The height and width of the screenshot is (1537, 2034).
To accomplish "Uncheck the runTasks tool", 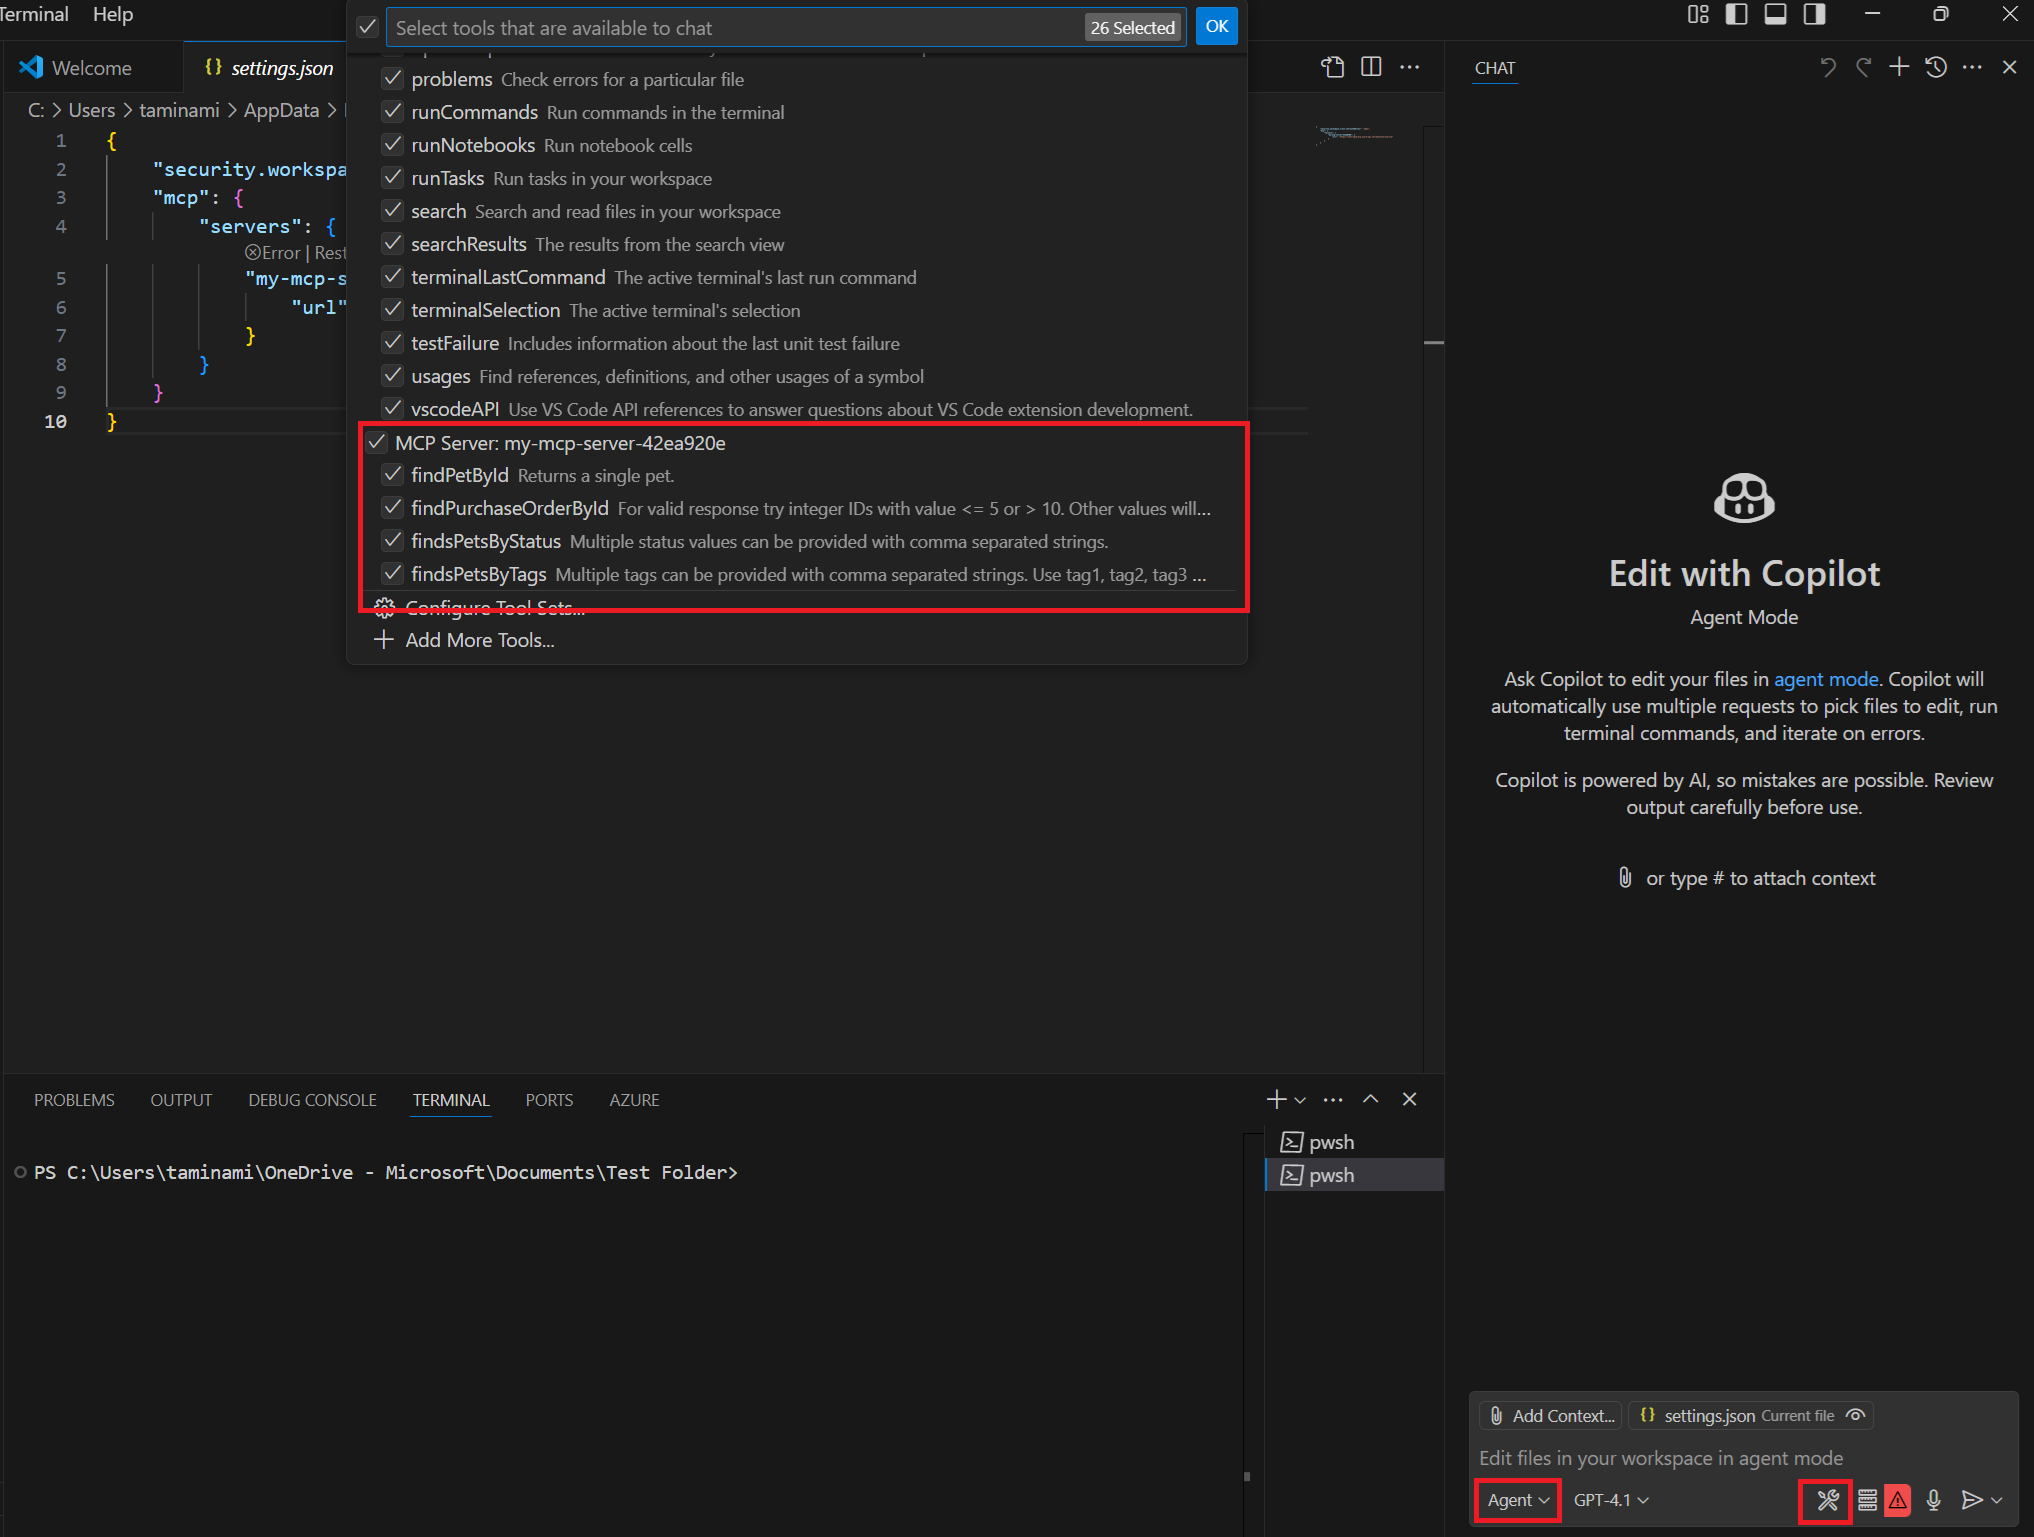I will [393, 177].
